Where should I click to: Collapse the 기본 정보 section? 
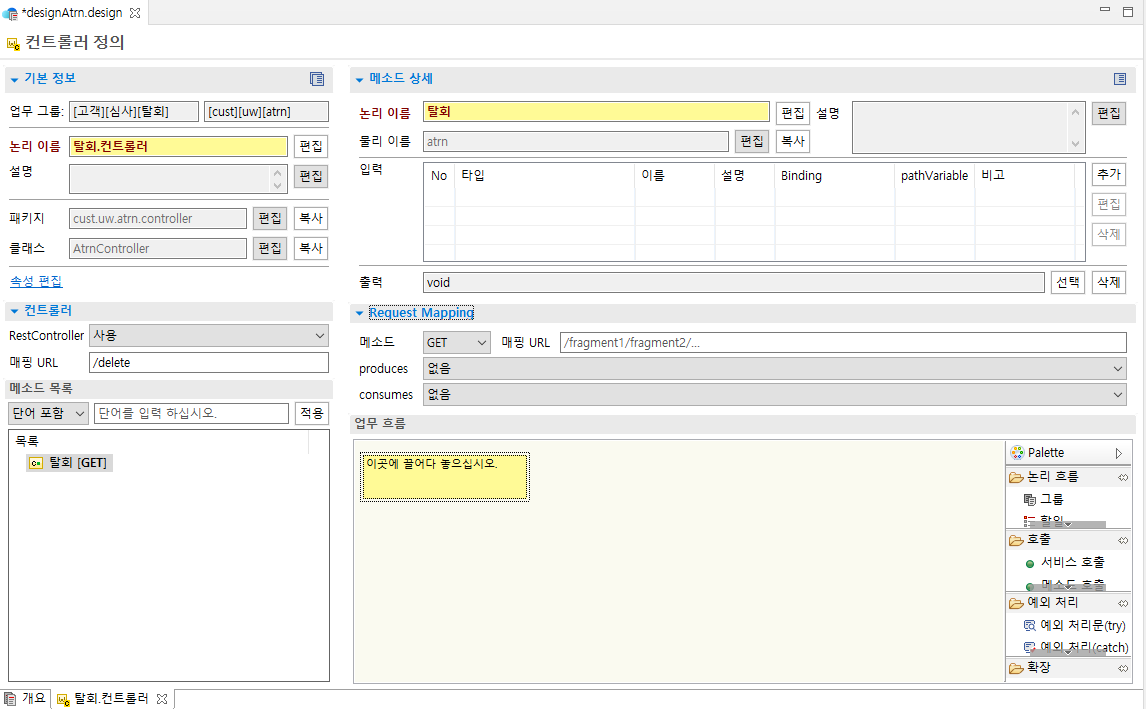12,79
